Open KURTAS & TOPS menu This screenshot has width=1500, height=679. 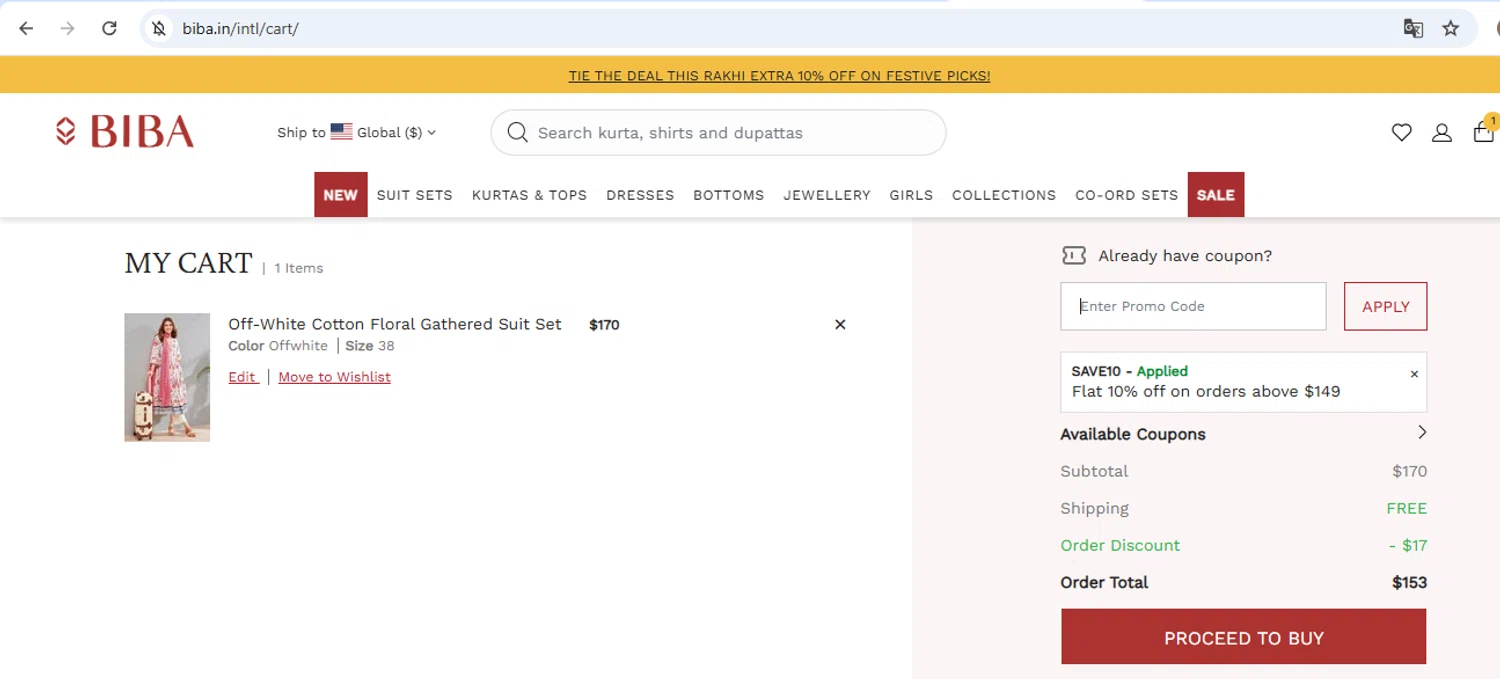529,195
